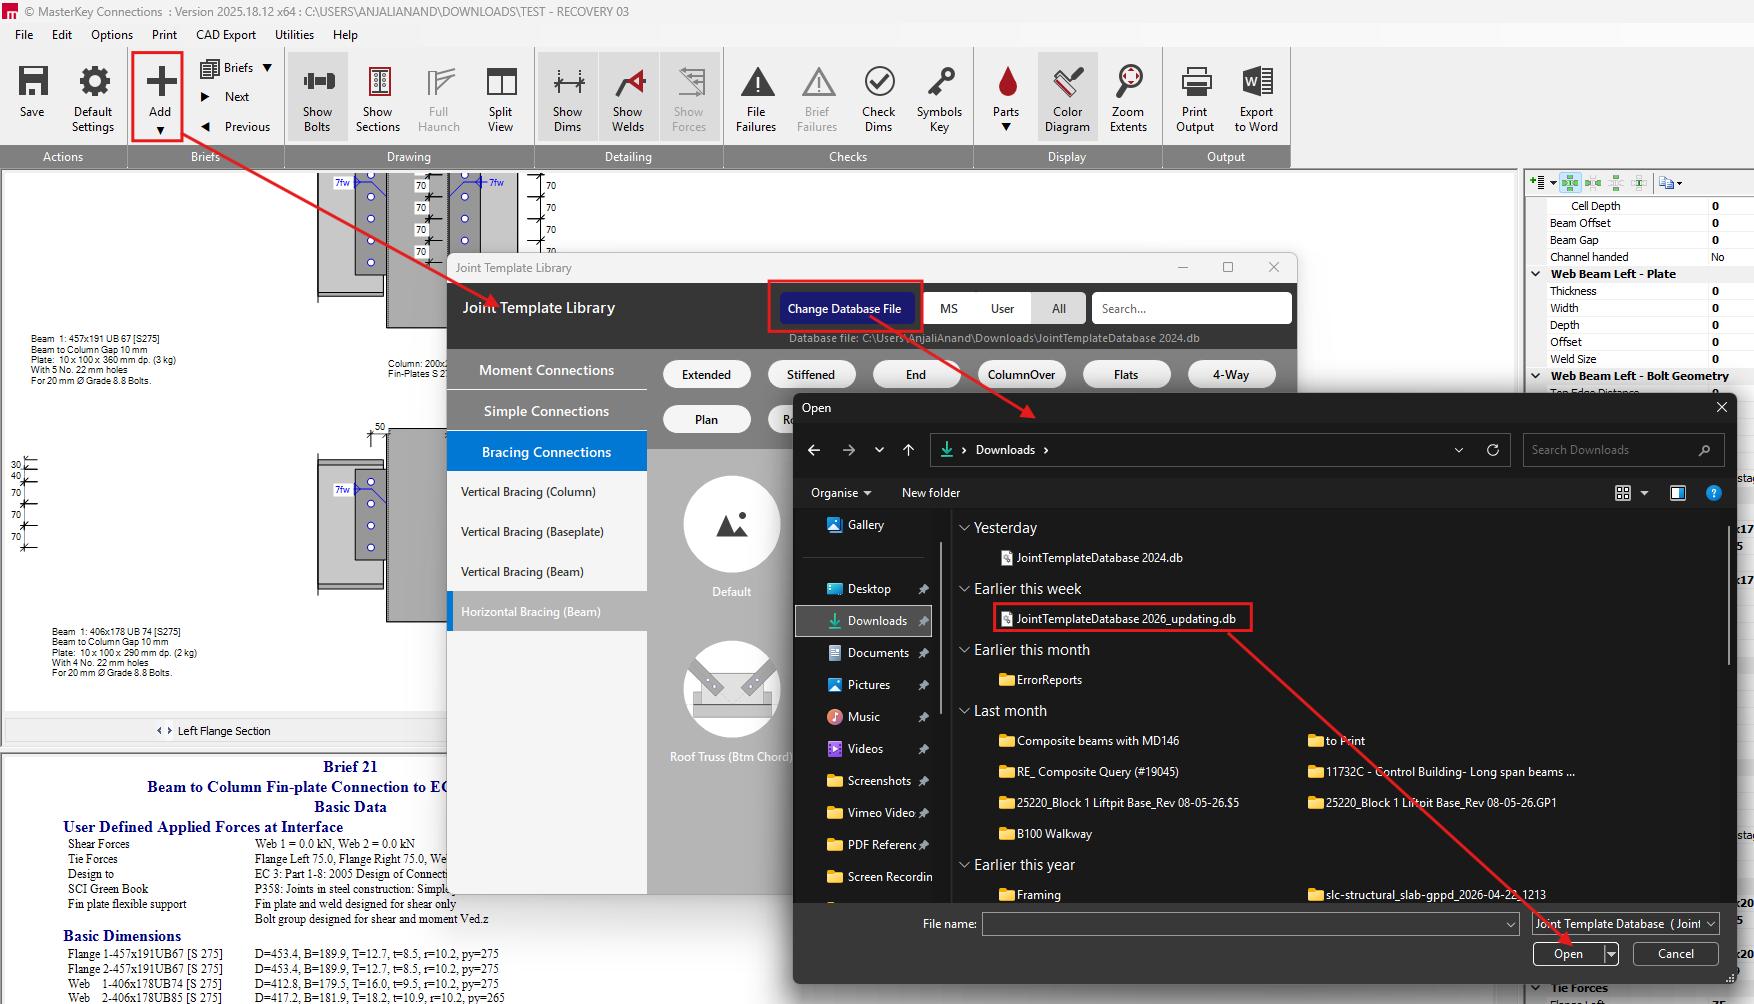Click Roof Truss (Btm Chord) template thumbnail
1754x1004 pixels.
732,690
